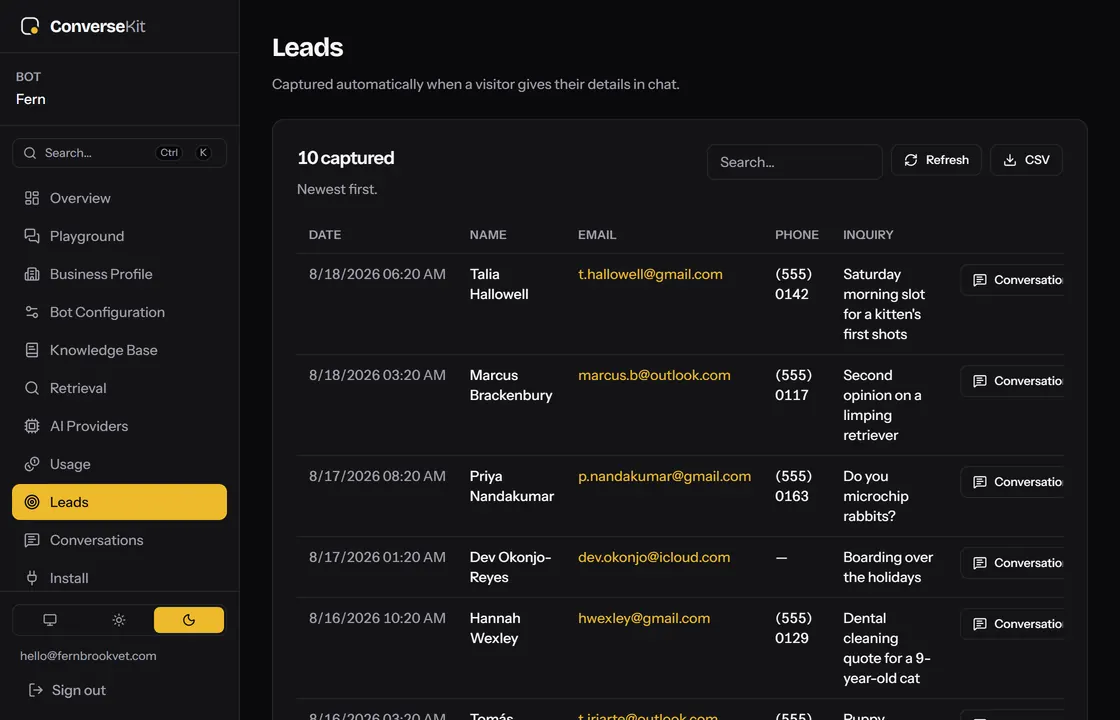Click the INQUIRY column header

[868, 235]
